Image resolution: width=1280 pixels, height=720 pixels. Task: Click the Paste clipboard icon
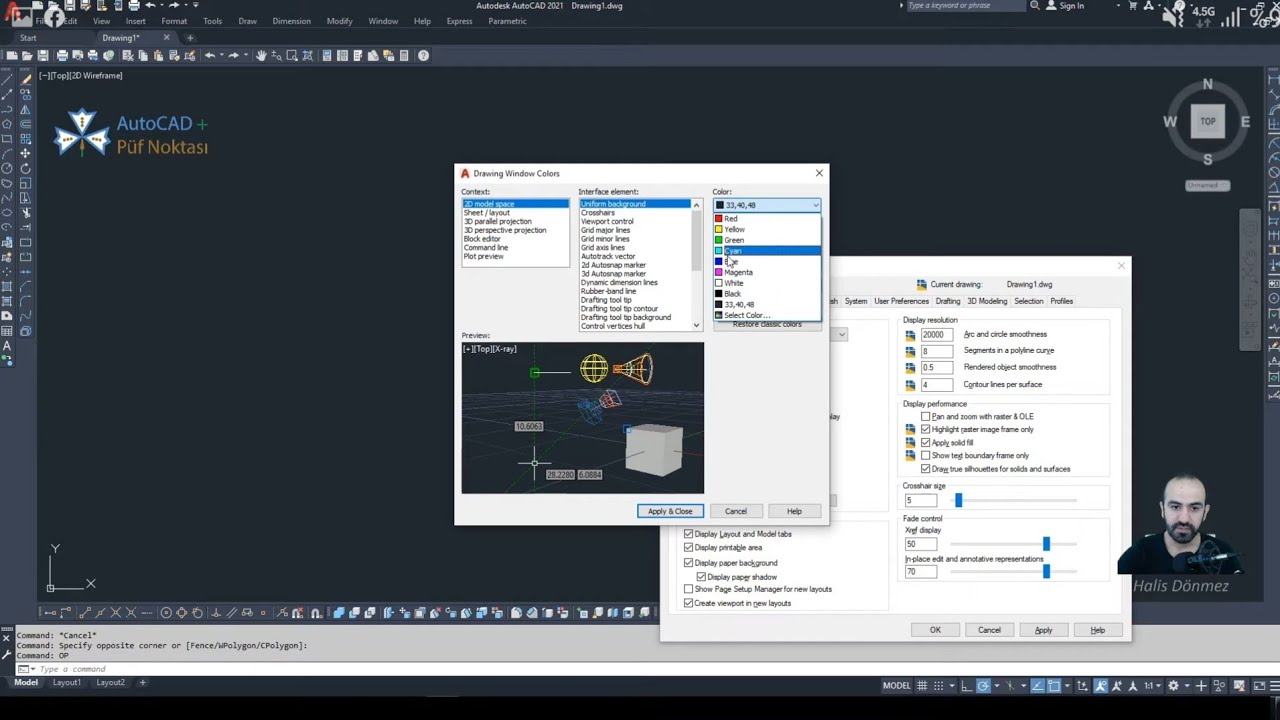(x=158, y=55)
